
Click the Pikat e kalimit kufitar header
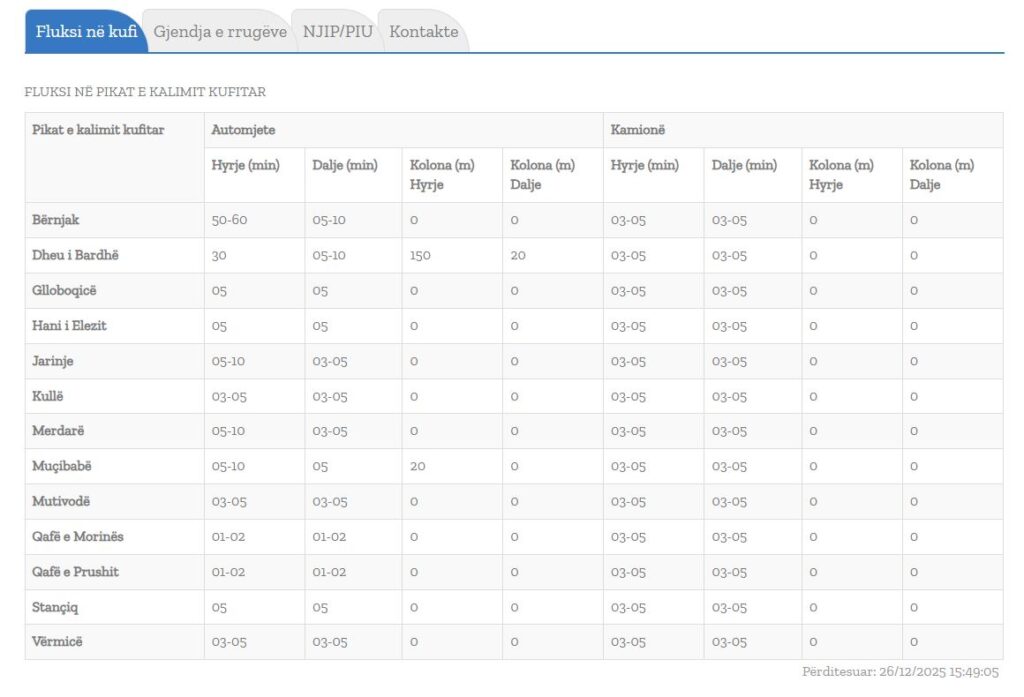coord(98,130)
